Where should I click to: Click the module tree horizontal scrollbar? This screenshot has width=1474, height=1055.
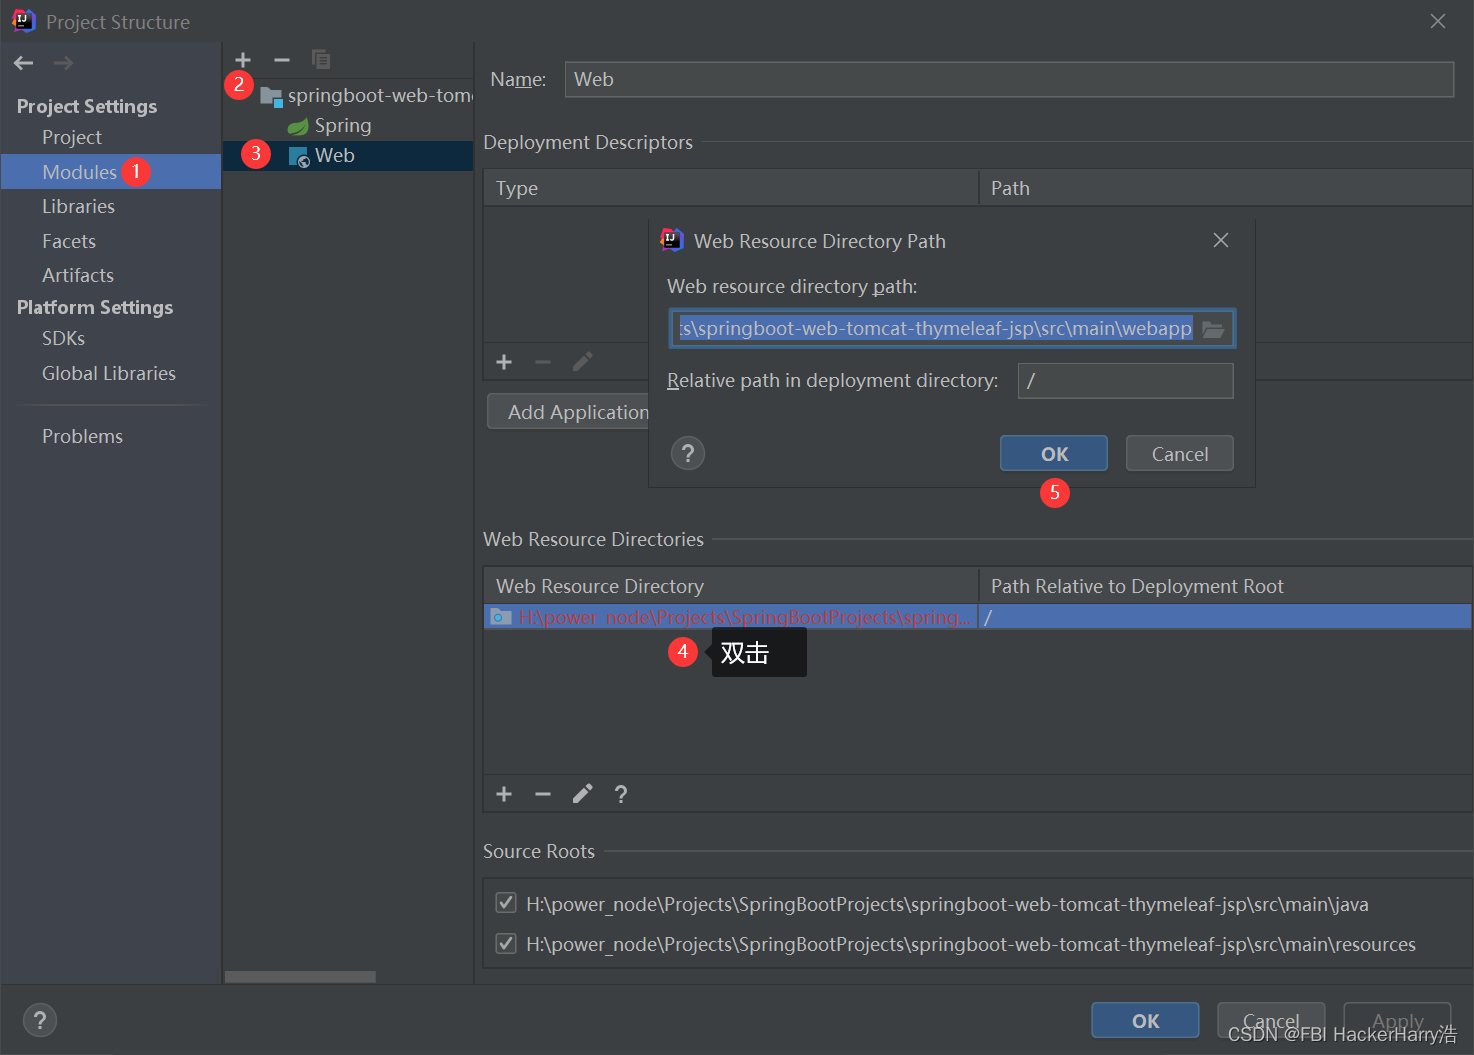point(300,977)
